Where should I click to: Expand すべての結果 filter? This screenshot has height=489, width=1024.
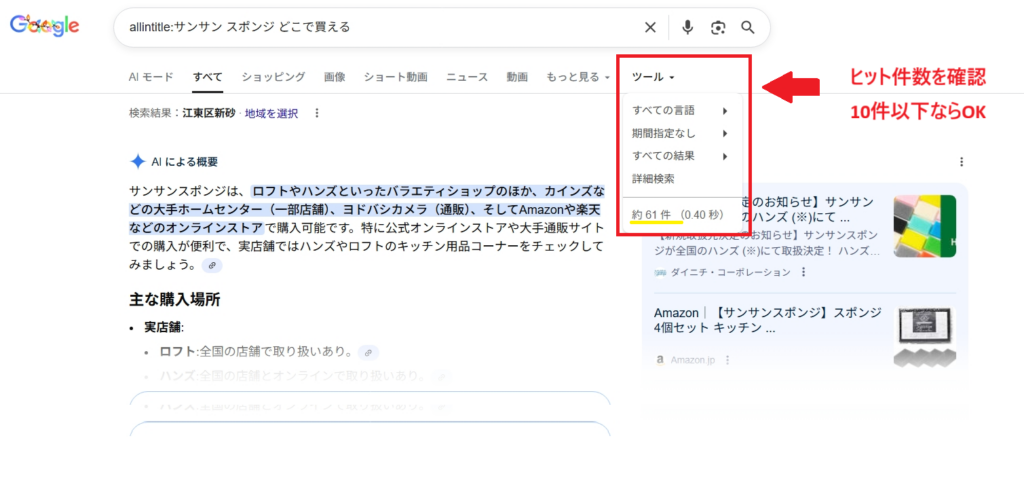[680, 156]
